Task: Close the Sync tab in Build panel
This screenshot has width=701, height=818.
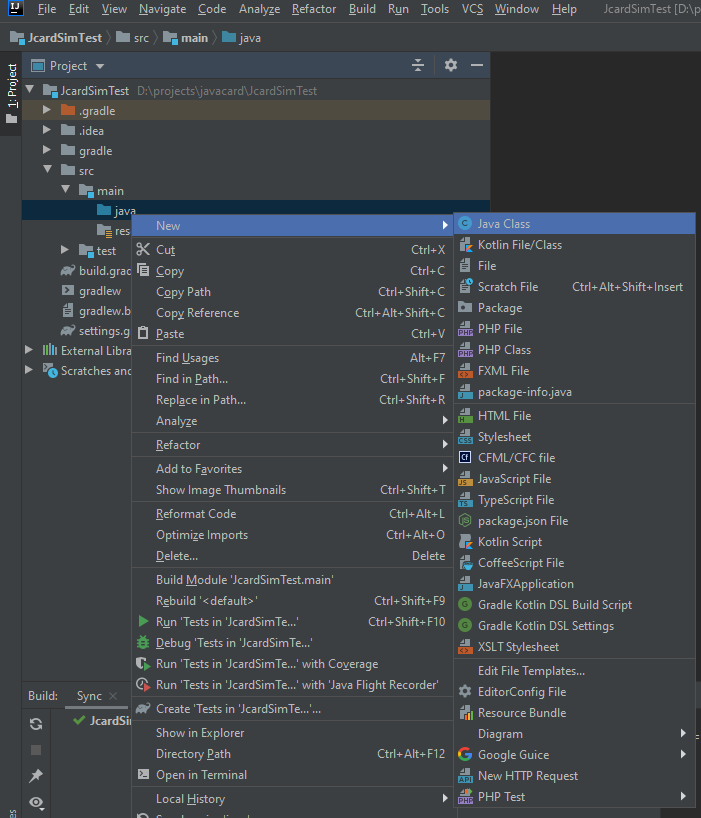Action: pyautogui.click(x=113, y=697)
